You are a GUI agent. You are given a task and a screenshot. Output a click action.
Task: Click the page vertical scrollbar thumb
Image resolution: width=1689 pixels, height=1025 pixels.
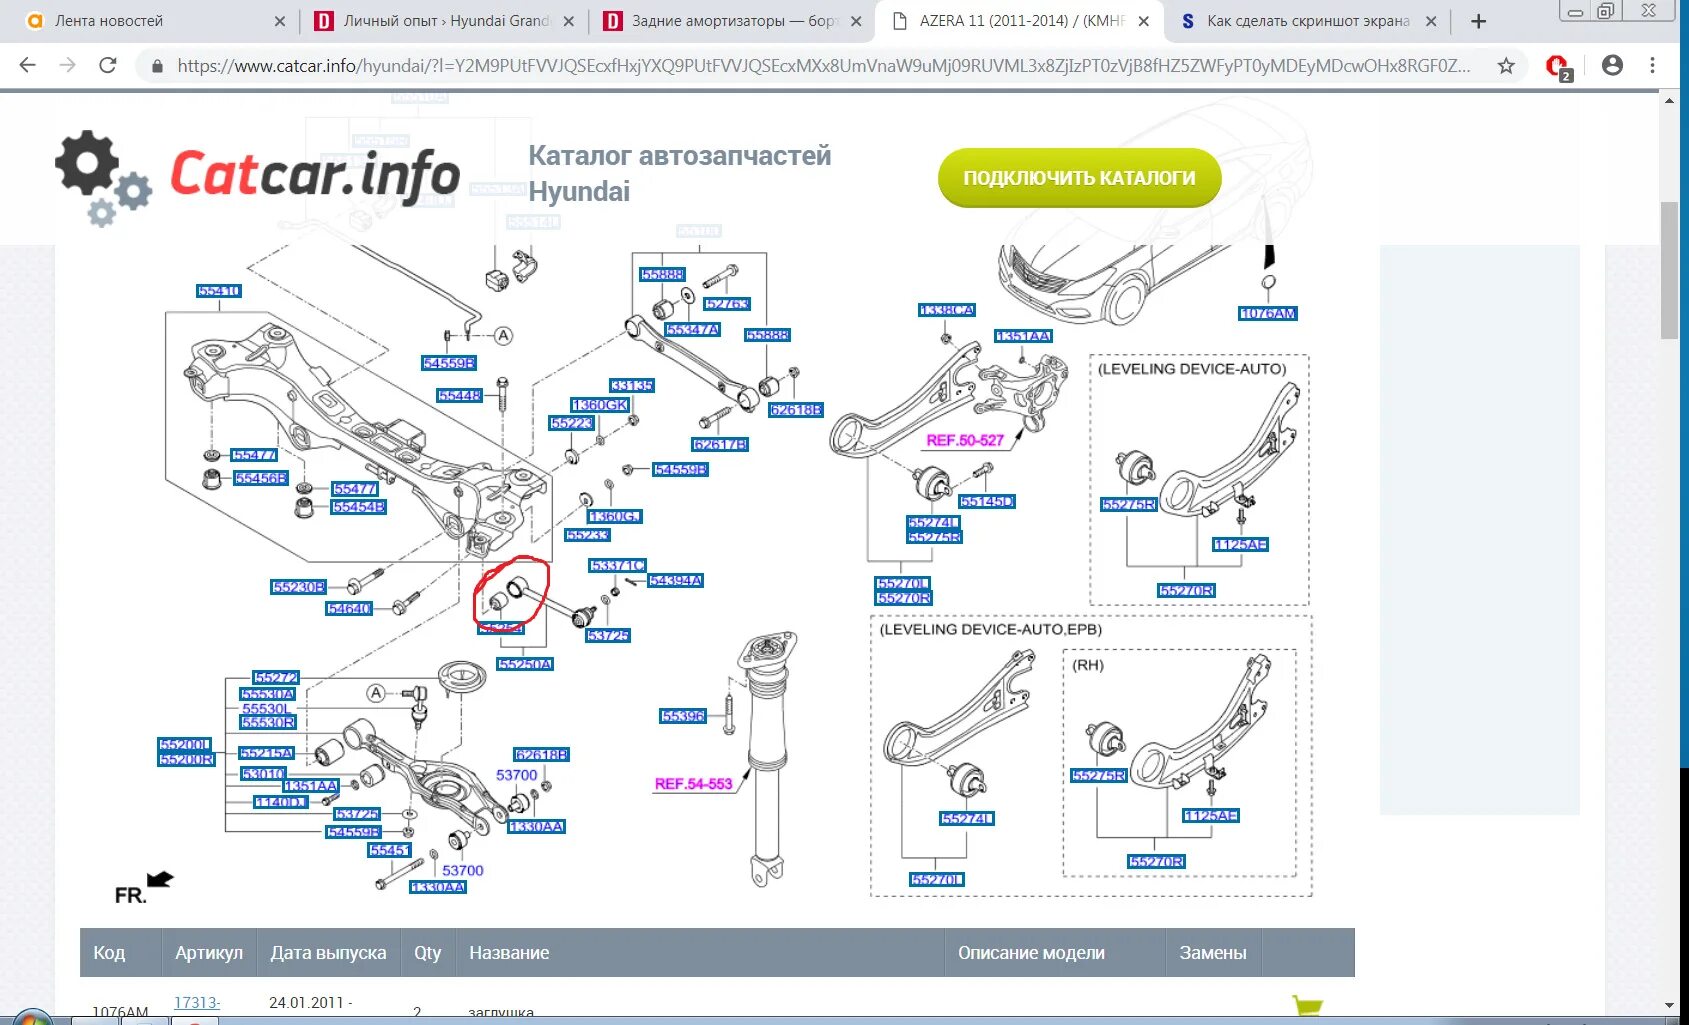(1669, 270)
